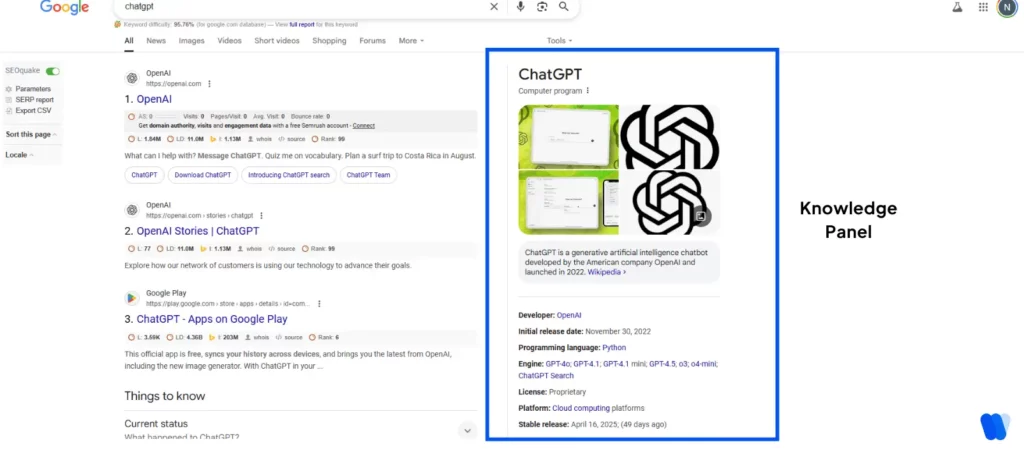The width and height of the screenshot is (1024, 451).
Task: Open the top-left green ChatGPT screenshot thumbnail
Action: 568,136
